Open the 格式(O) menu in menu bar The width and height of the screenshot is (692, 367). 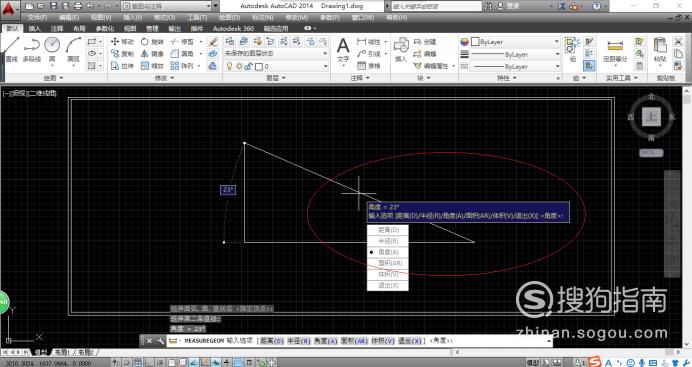pos(164,18)
